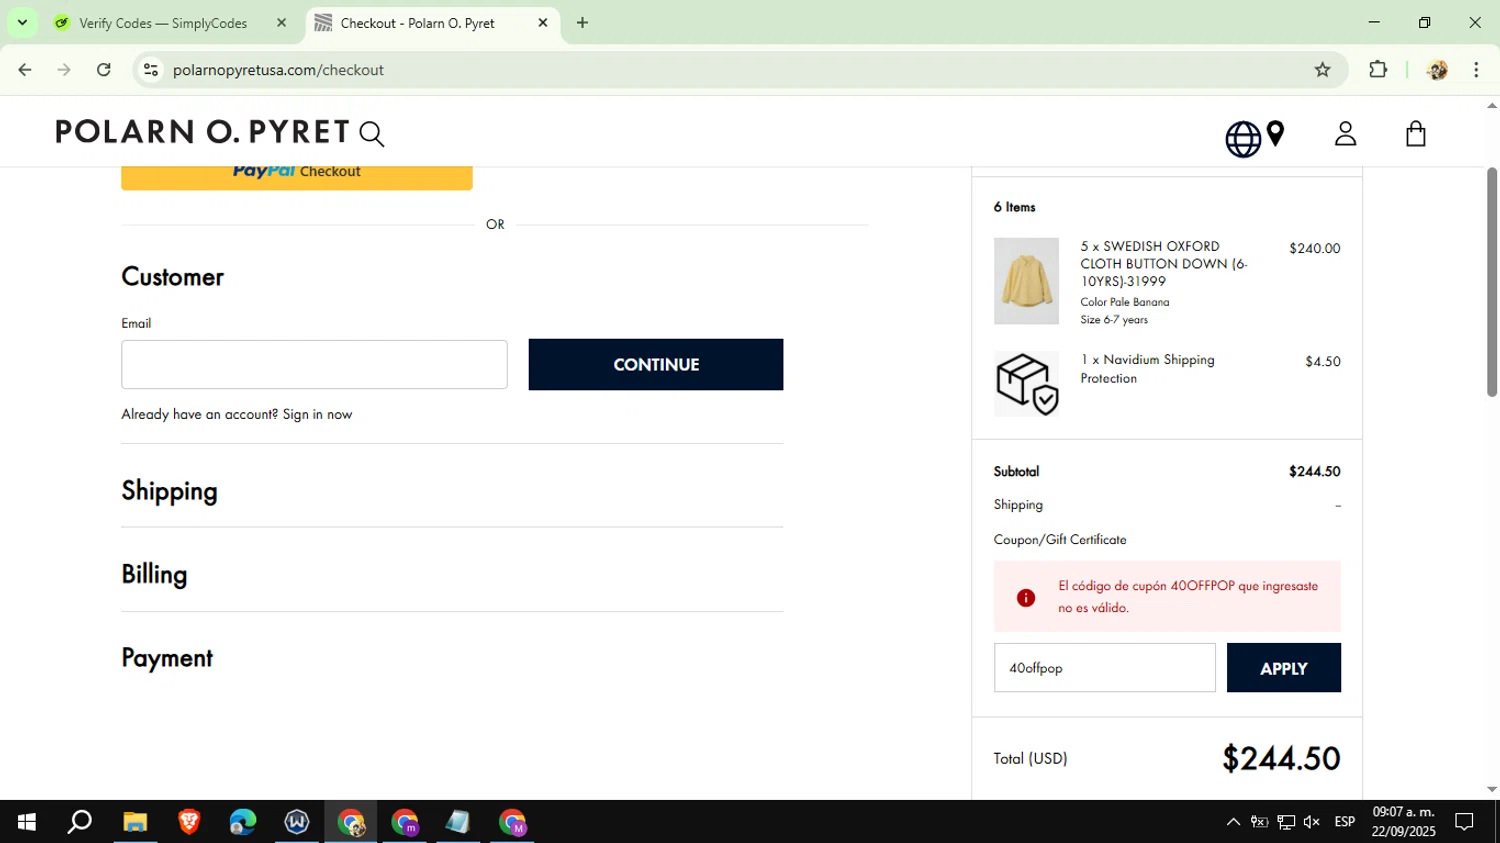Image resolution: width=1500 pixels, height=843 pixels.
Task: Click the scrollbar down arrow
Action: tap(1491, 789)
